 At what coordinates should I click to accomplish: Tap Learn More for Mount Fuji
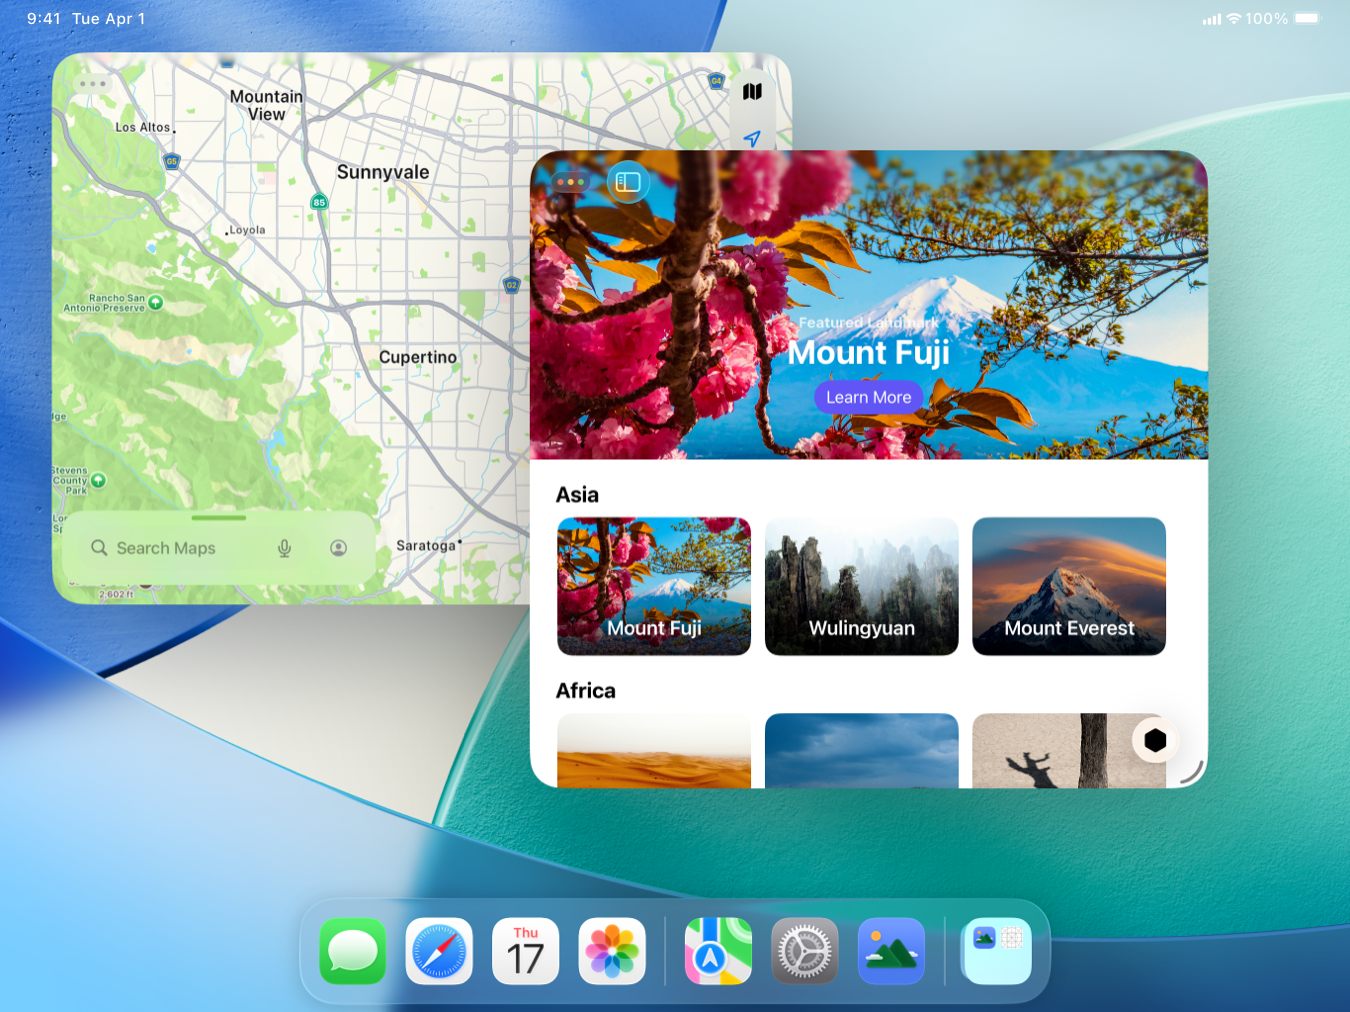point(868,397)
